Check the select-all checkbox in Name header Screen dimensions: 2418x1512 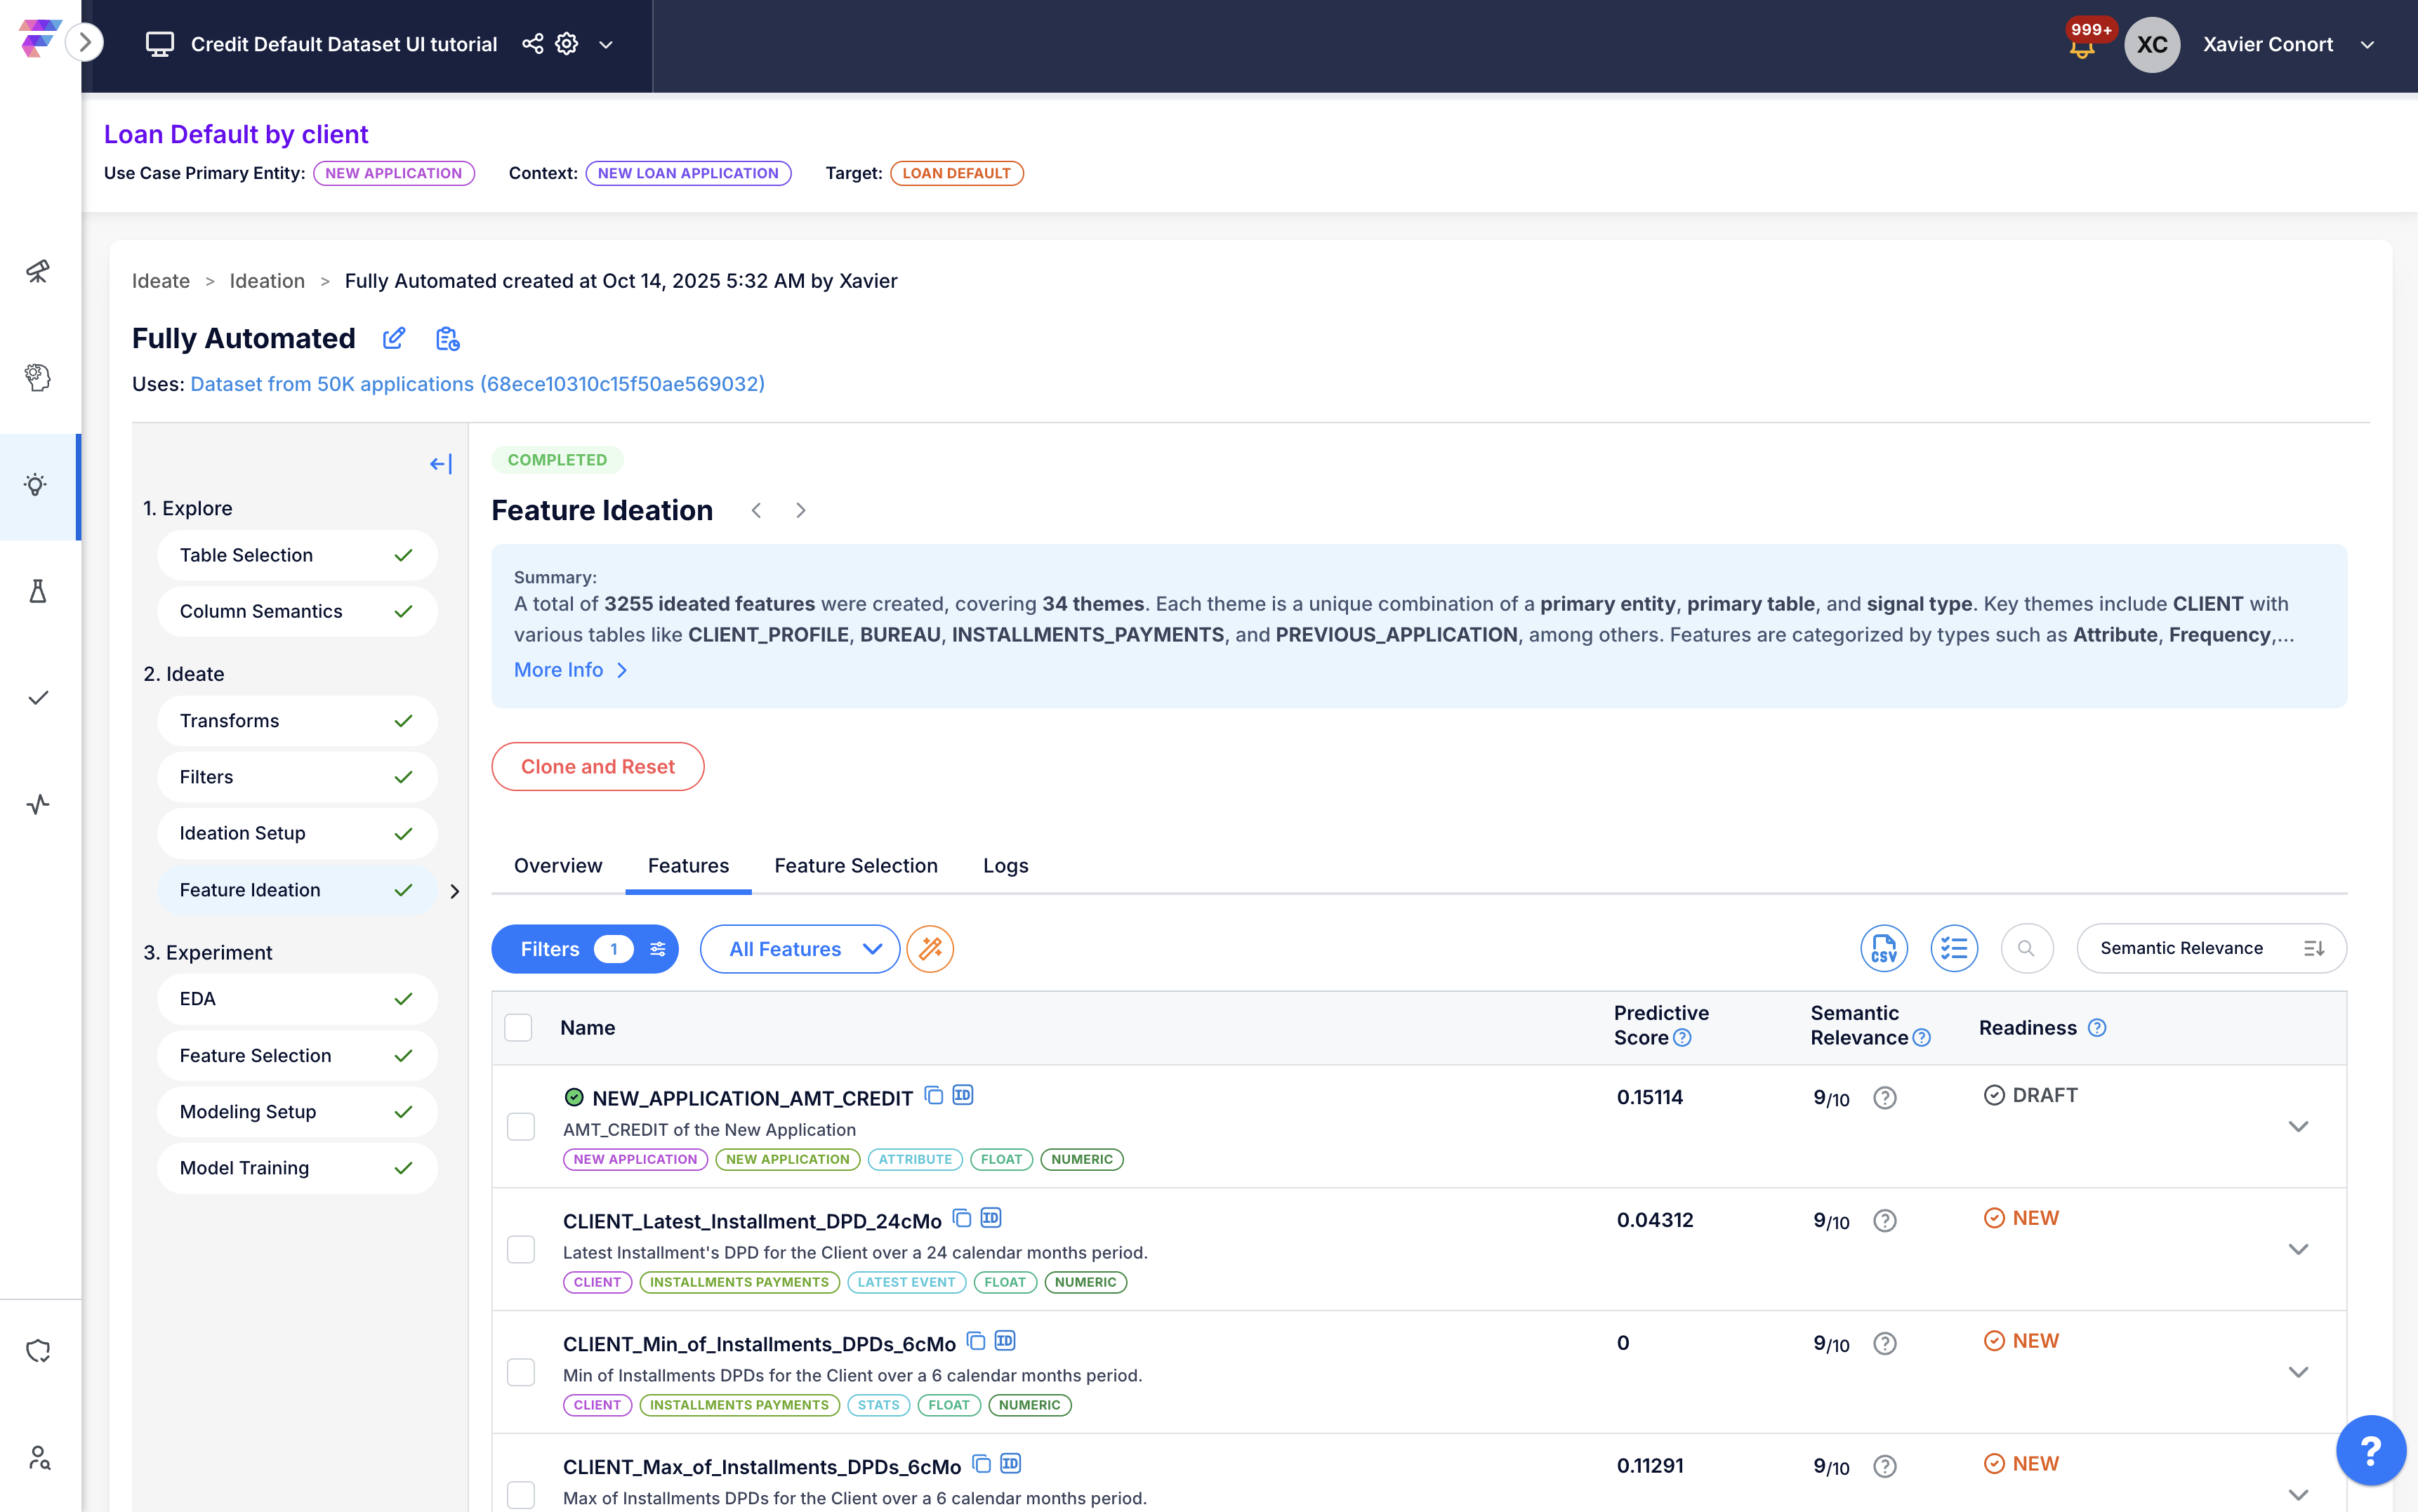coord(518,1027)
